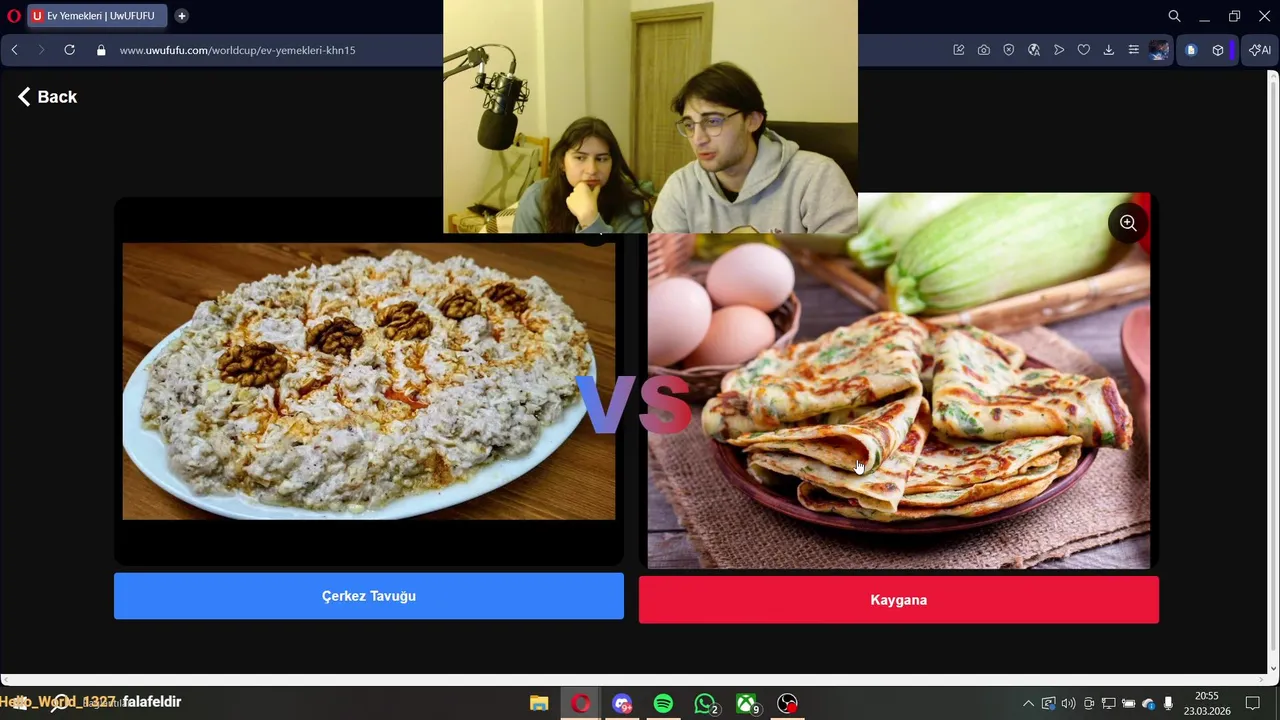Open the ad blocker shield icon
The width and height of the screenshot is (1280, 720).
click(x=1009, y=50)
